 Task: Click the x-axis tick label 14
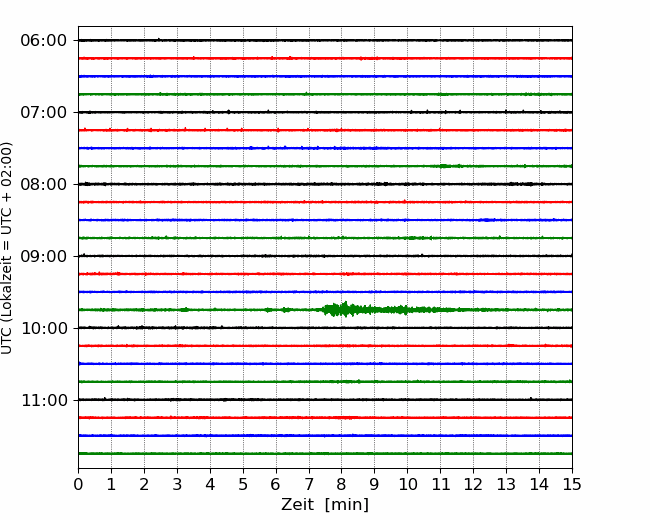click(x=539, y=484)
